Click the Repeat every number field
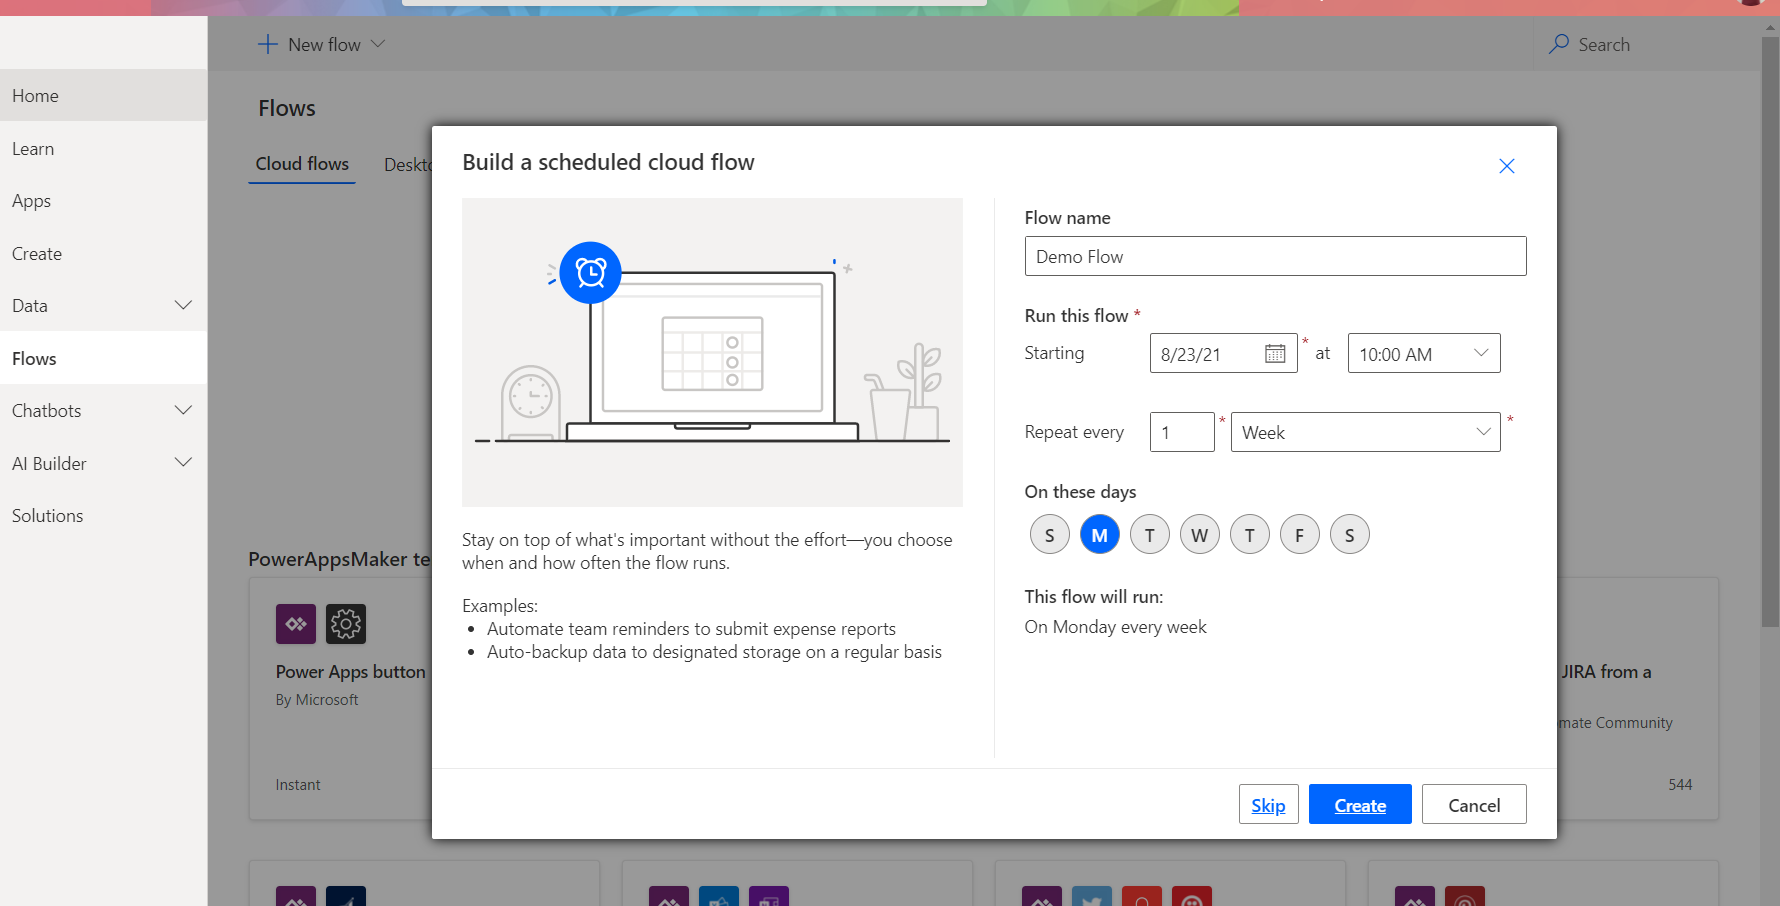The height and width of the screenshot is (906, 1780). 1181,433
